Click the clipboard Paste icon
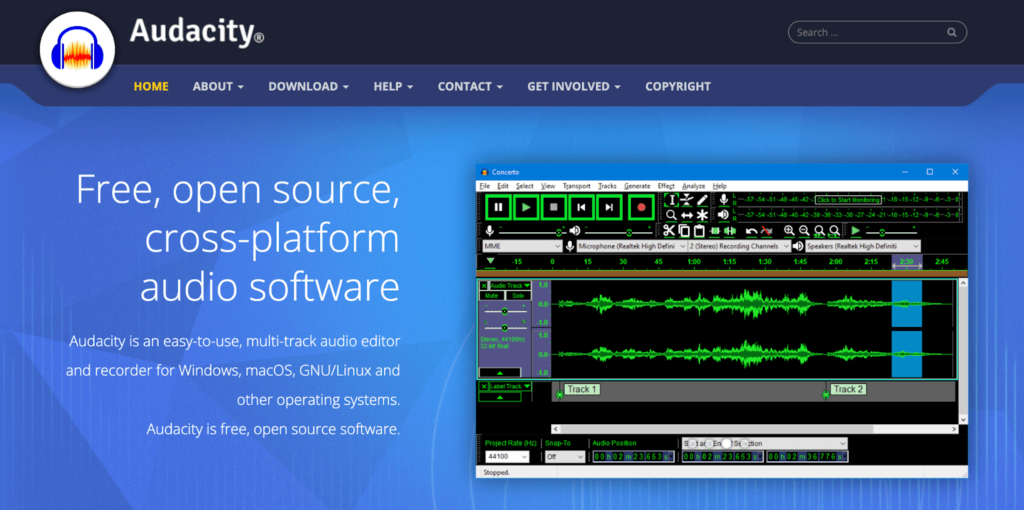 tap(699, 231)
